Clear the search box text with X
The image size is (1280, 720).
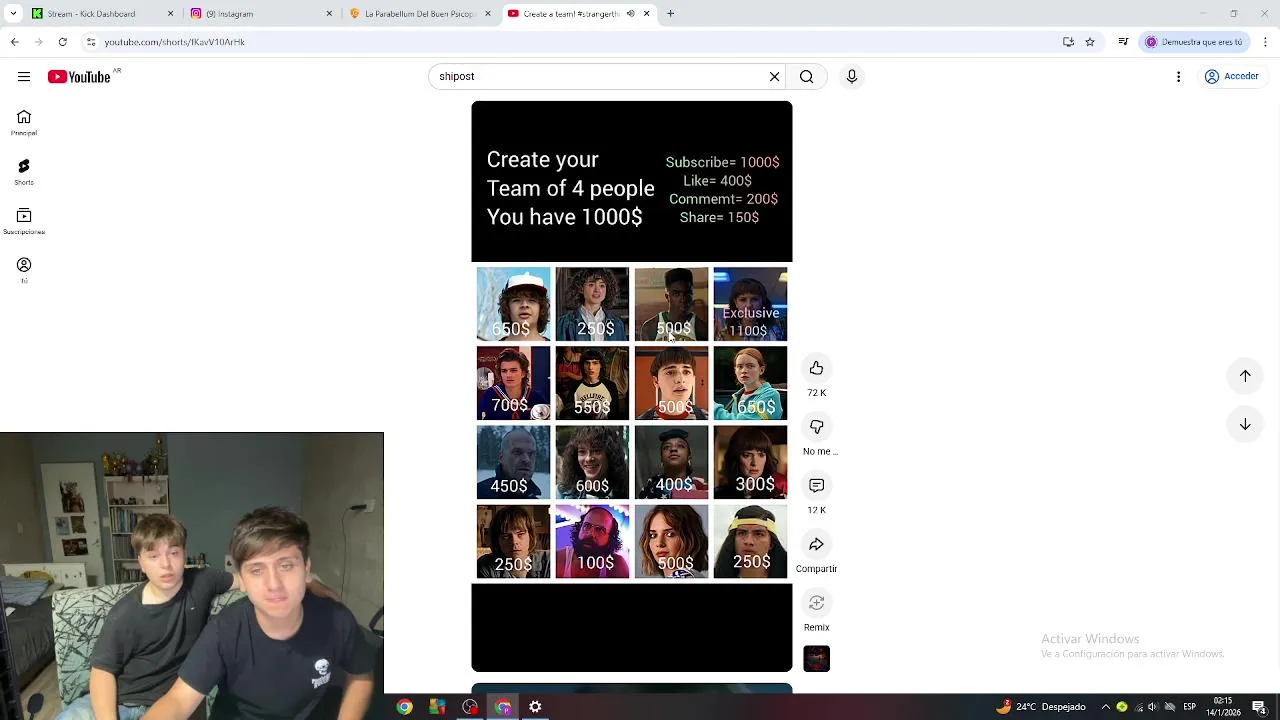774,77
